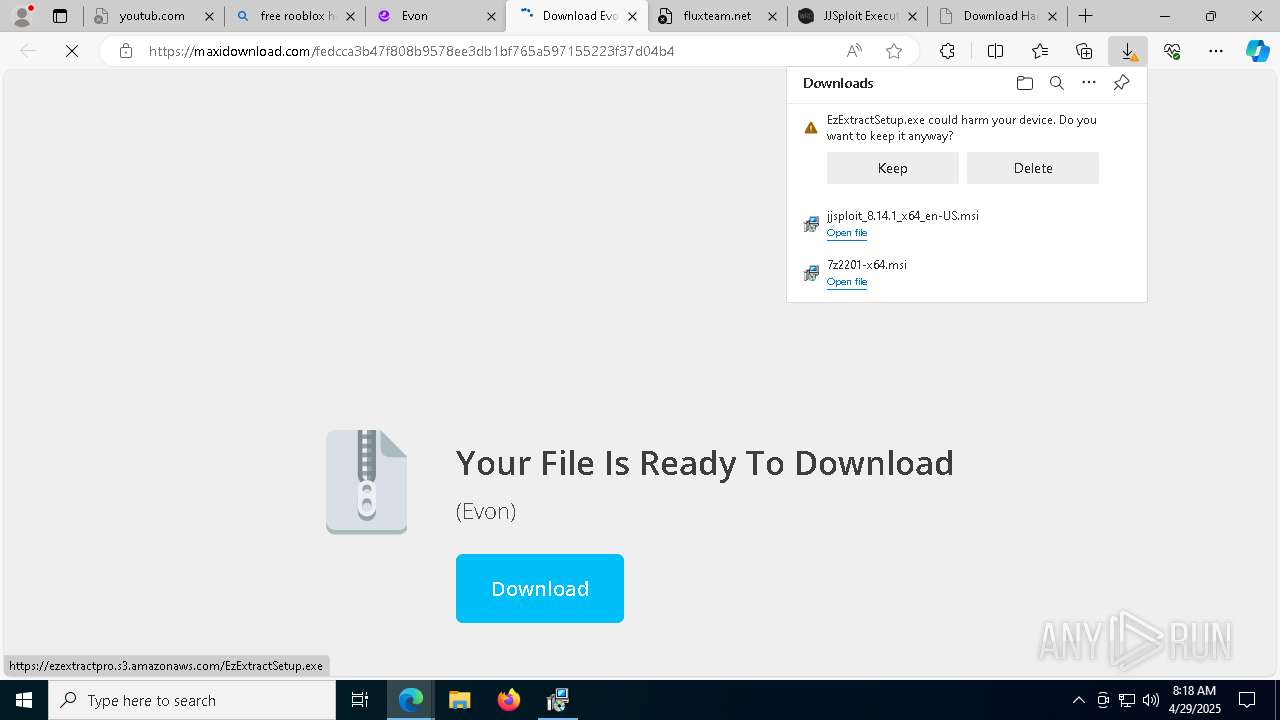The width and height of the screenshot is (1280, 720).
Task: Switch to the youtub.com tab
Action: click(152, 16)
